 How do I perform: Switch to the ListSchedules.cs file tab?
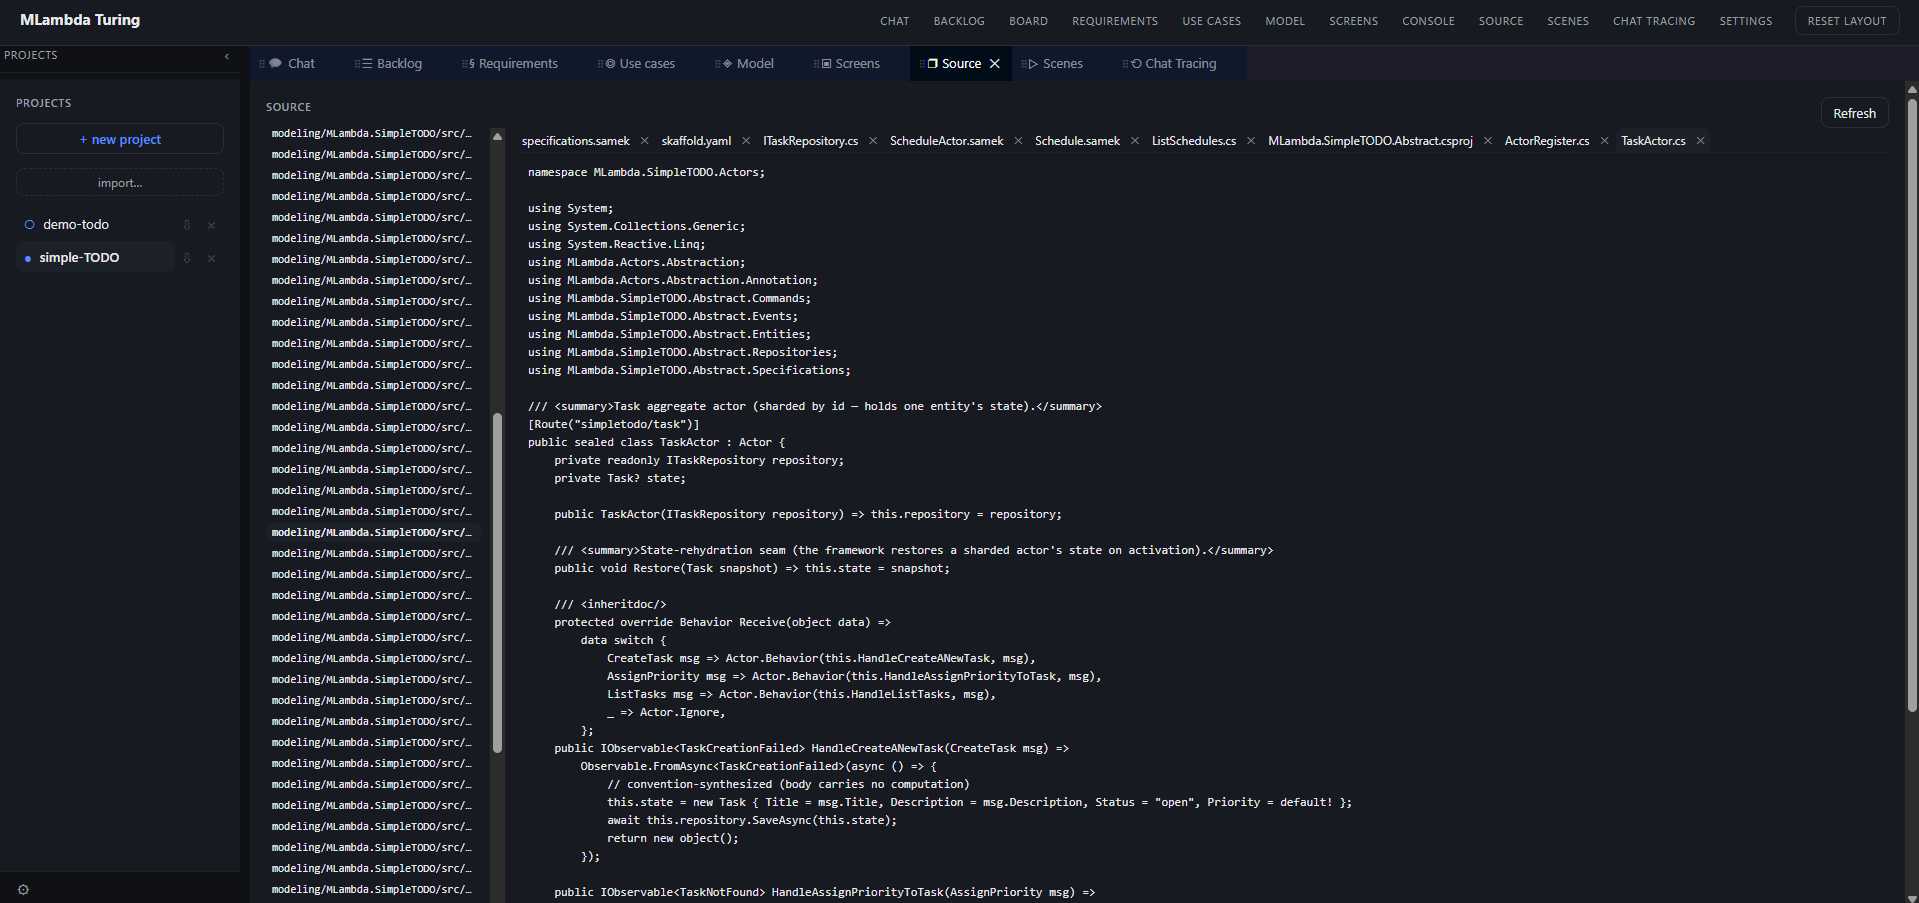[x=1194, y=141]
